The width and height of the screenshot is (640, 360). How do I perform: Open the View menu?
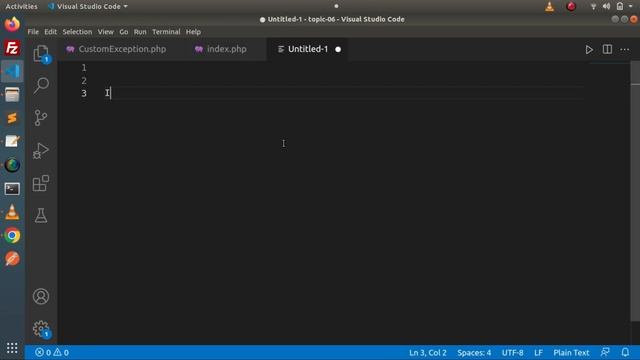(106, 32)
